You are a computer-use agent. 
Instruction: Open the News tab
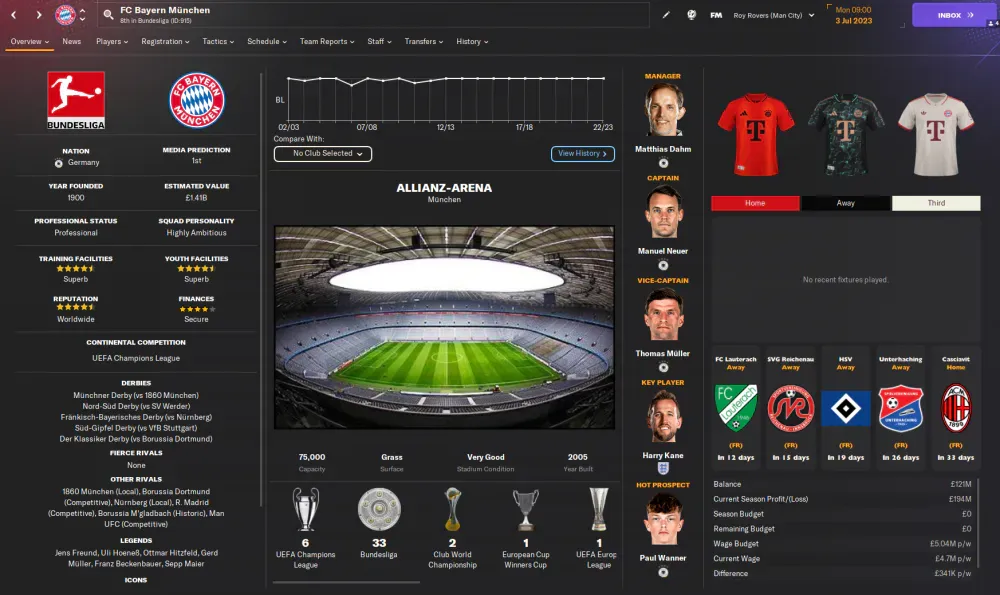pos(71,41)
